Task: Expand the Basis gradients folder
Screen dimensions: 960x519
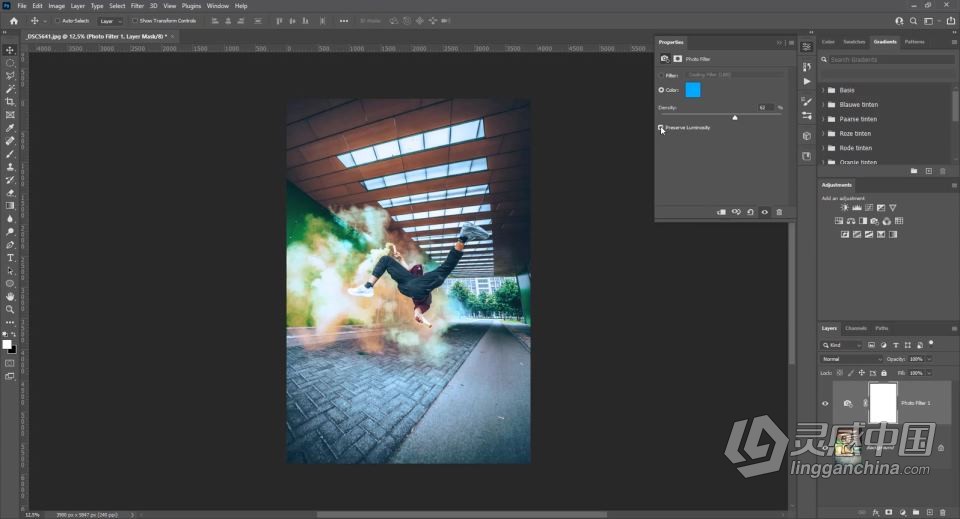Action: (823, 90)
